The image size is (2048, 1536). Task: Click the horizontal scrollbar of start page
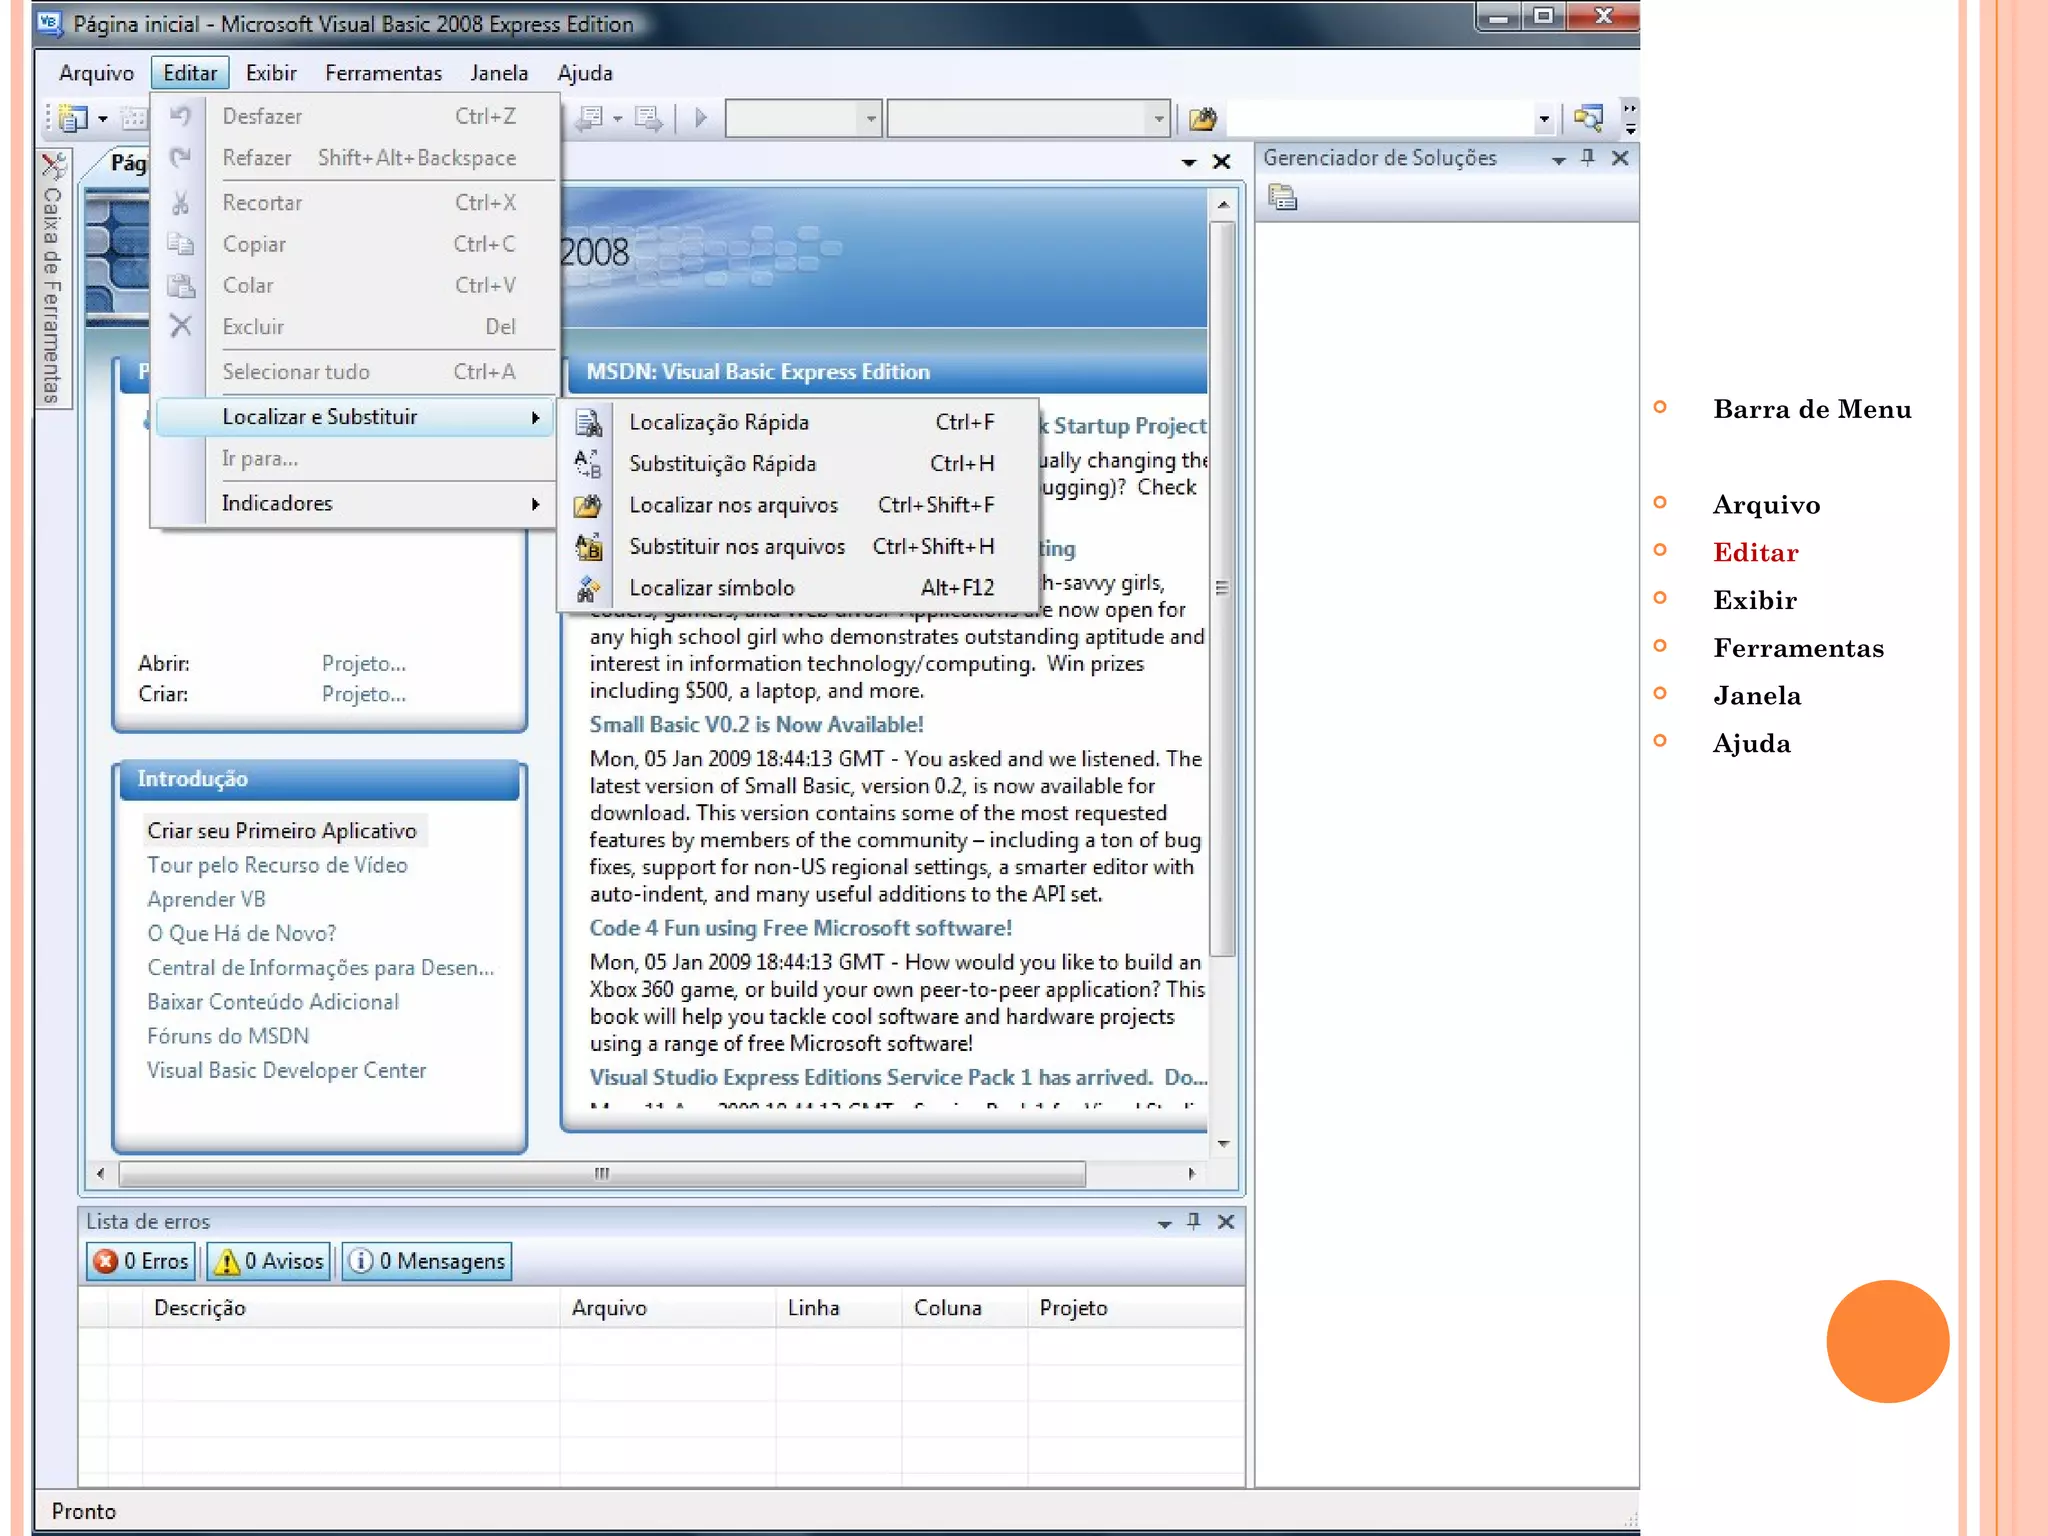pyautogui.click(x=601, y=1174)
